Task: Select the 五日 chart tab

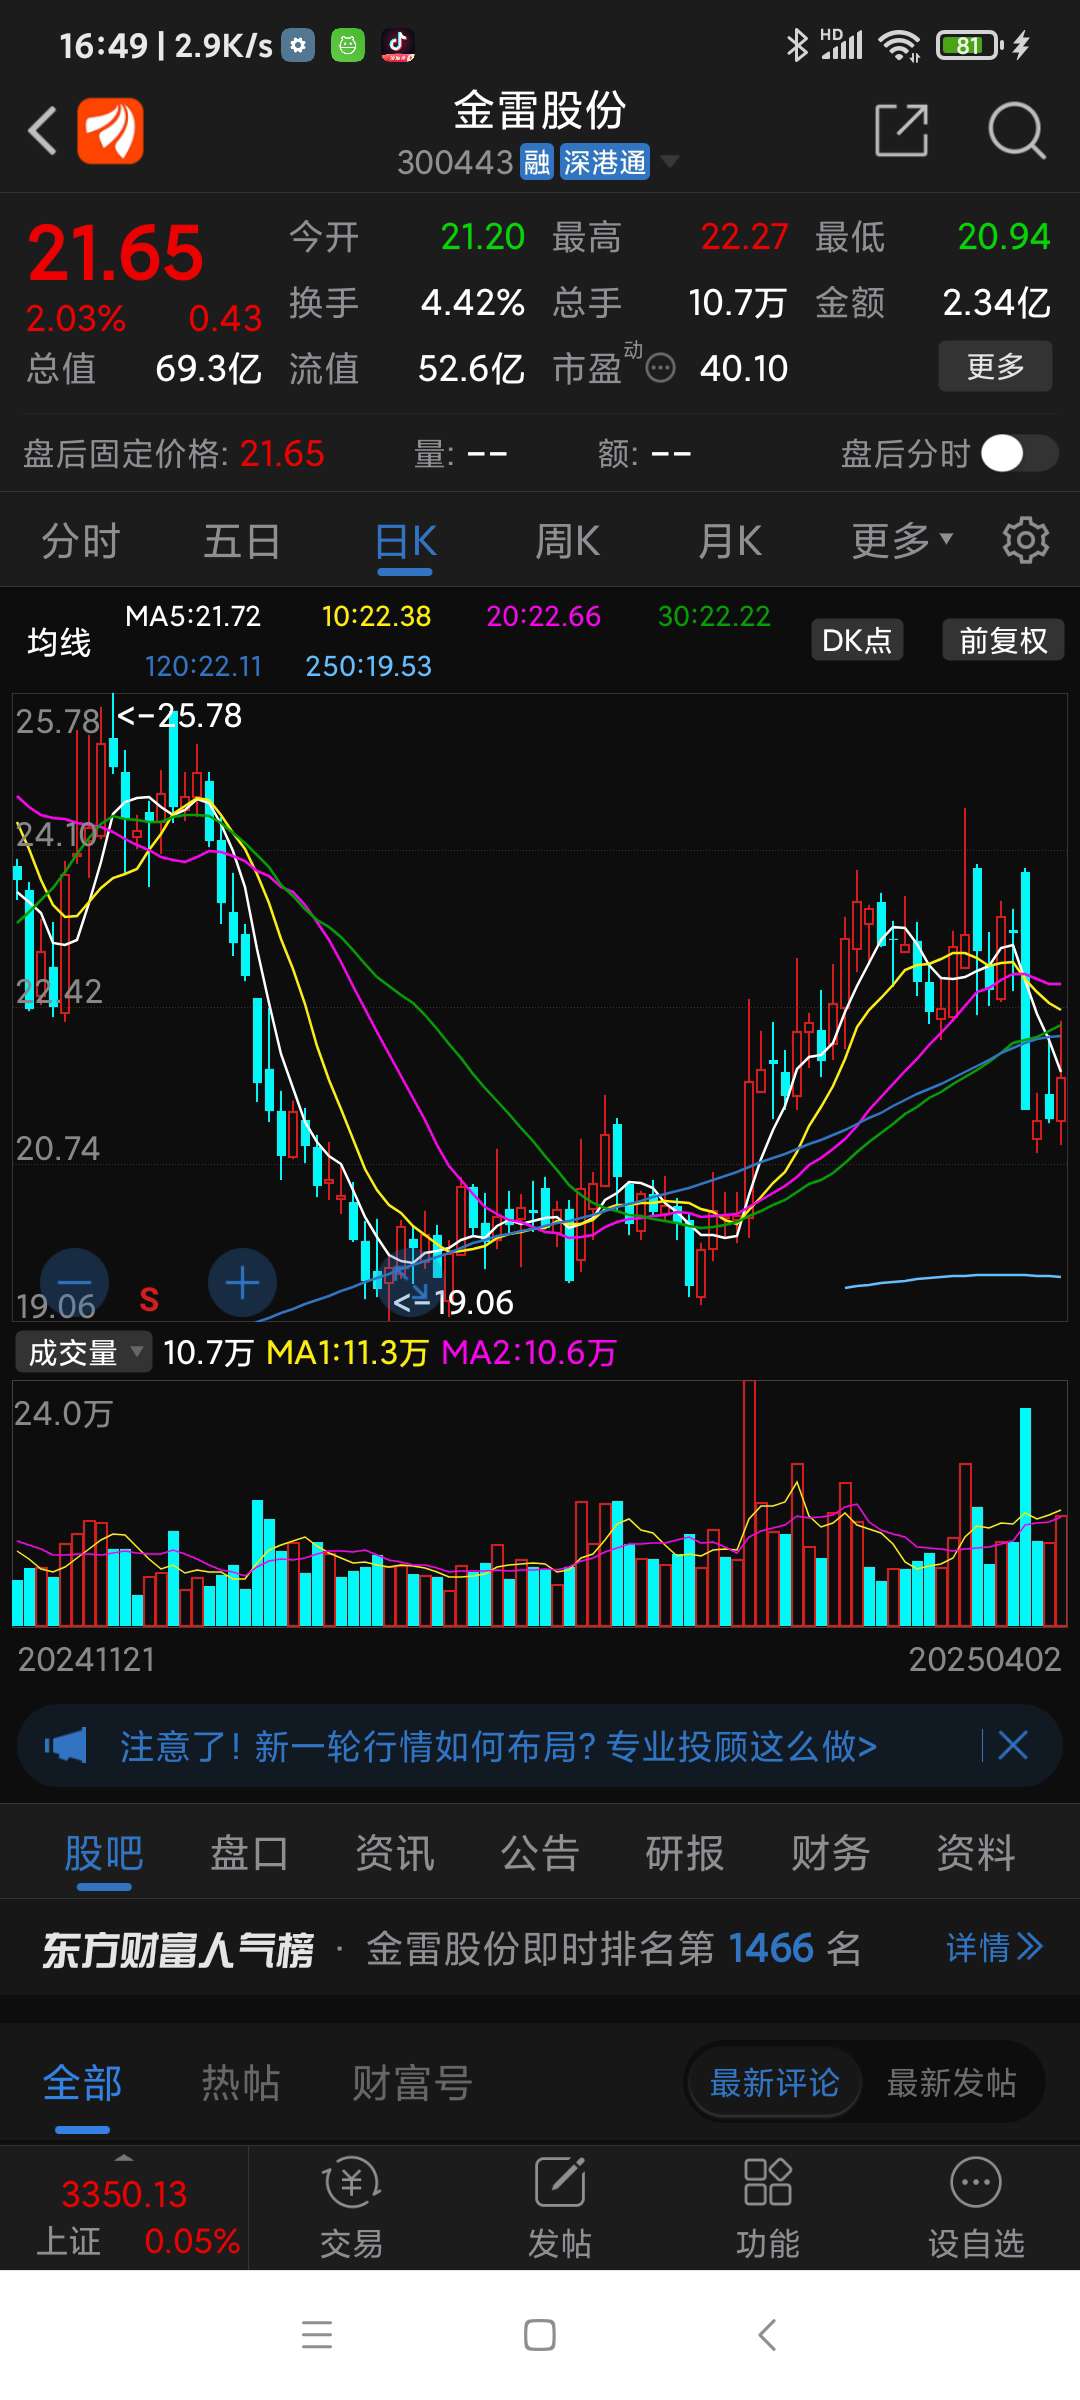Action: [x=242, y=541]
